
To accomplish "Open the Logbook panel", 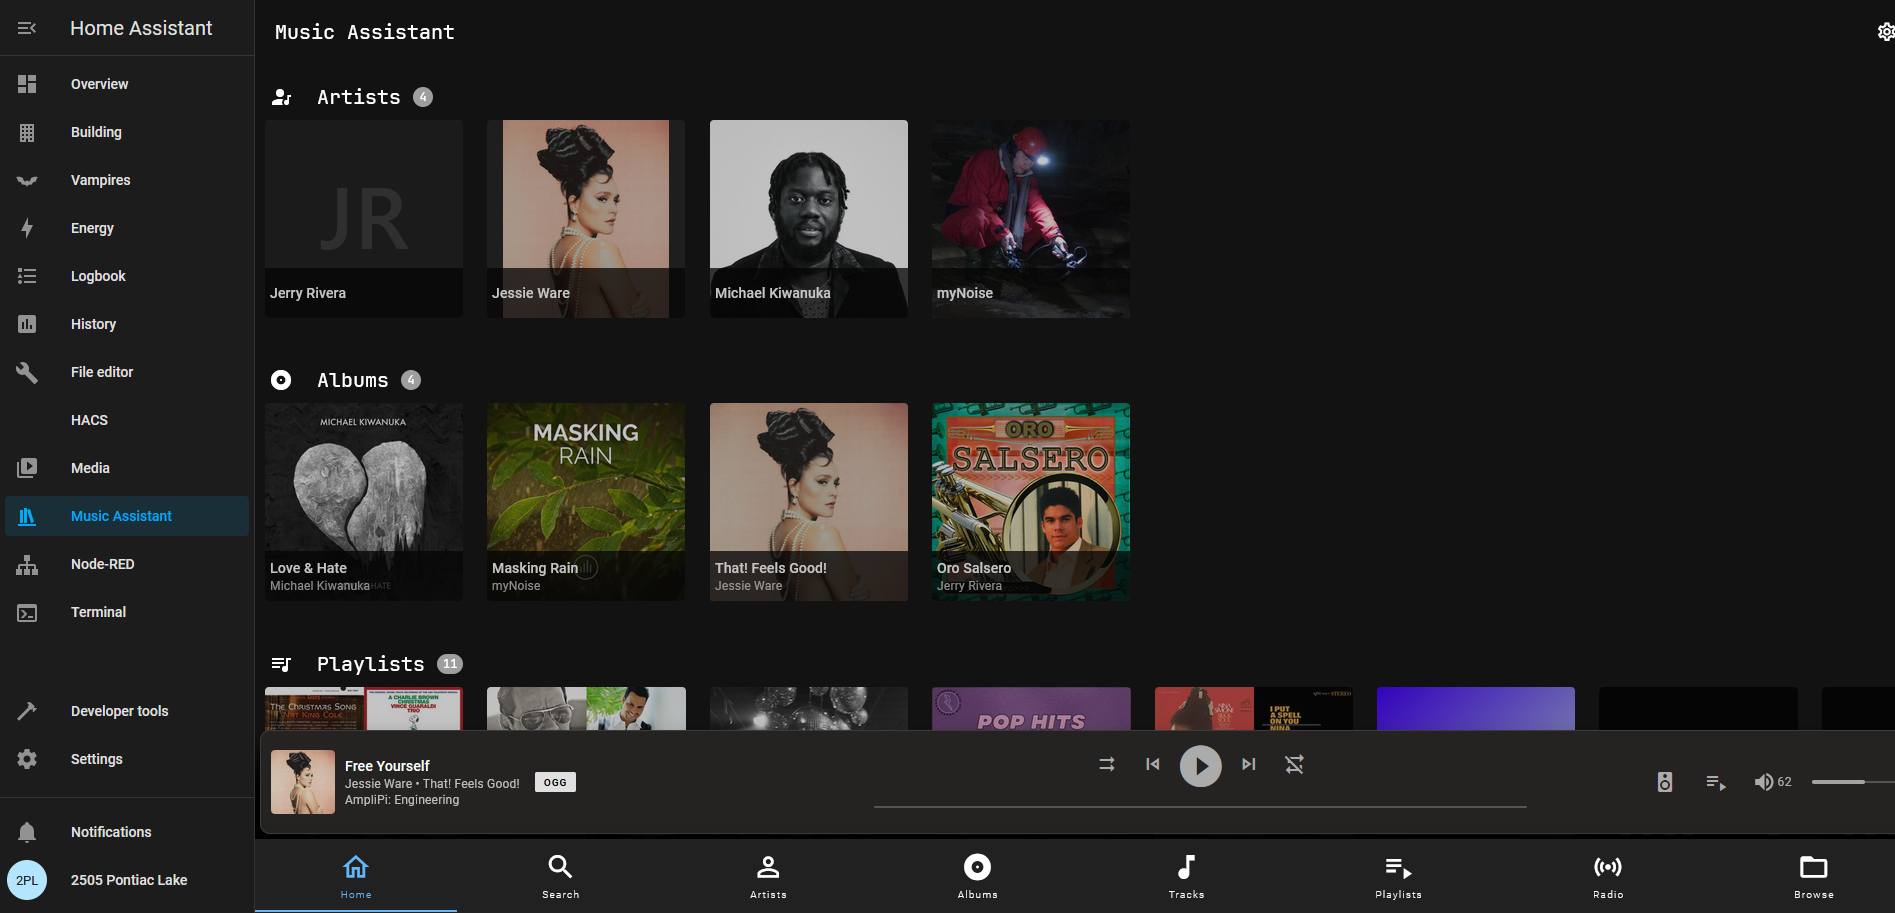I will pos(126,276).
